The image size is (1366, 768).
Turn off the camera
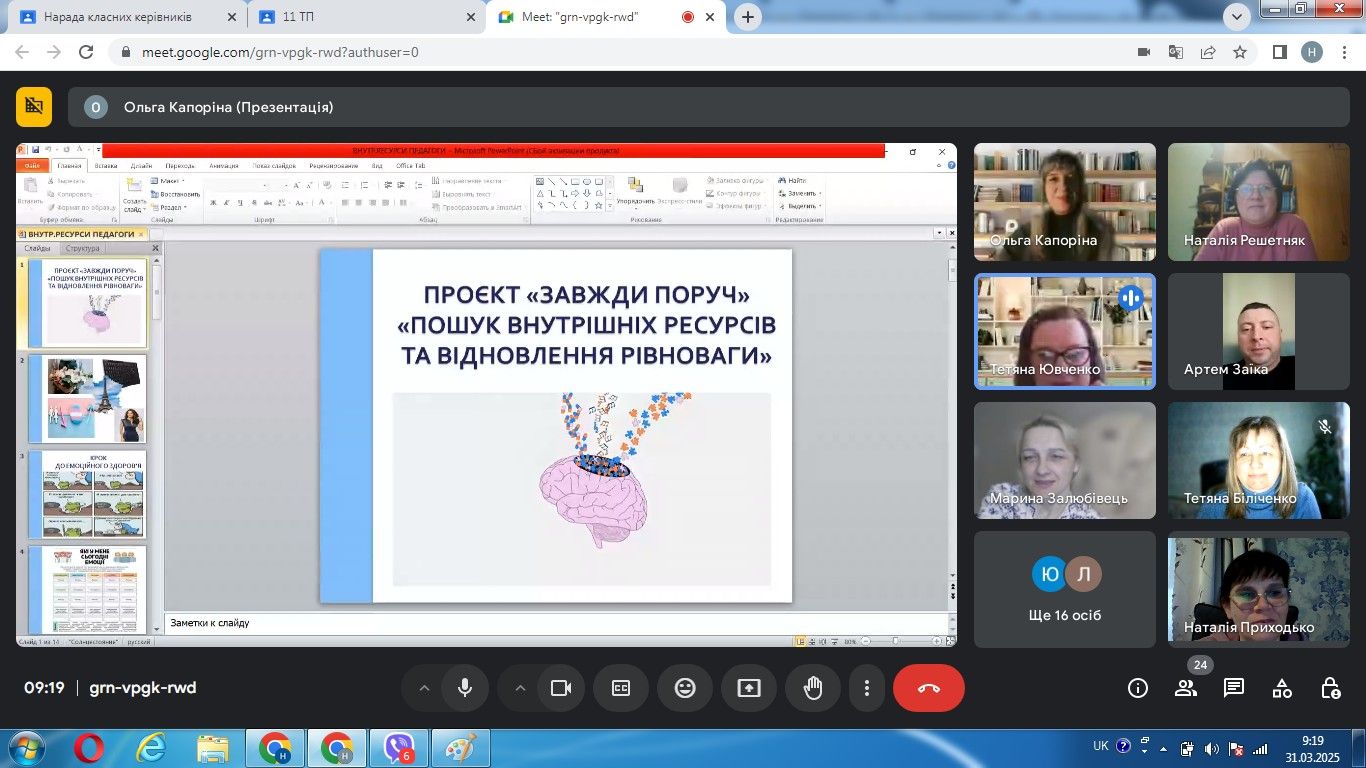click(x=561, y=688)
